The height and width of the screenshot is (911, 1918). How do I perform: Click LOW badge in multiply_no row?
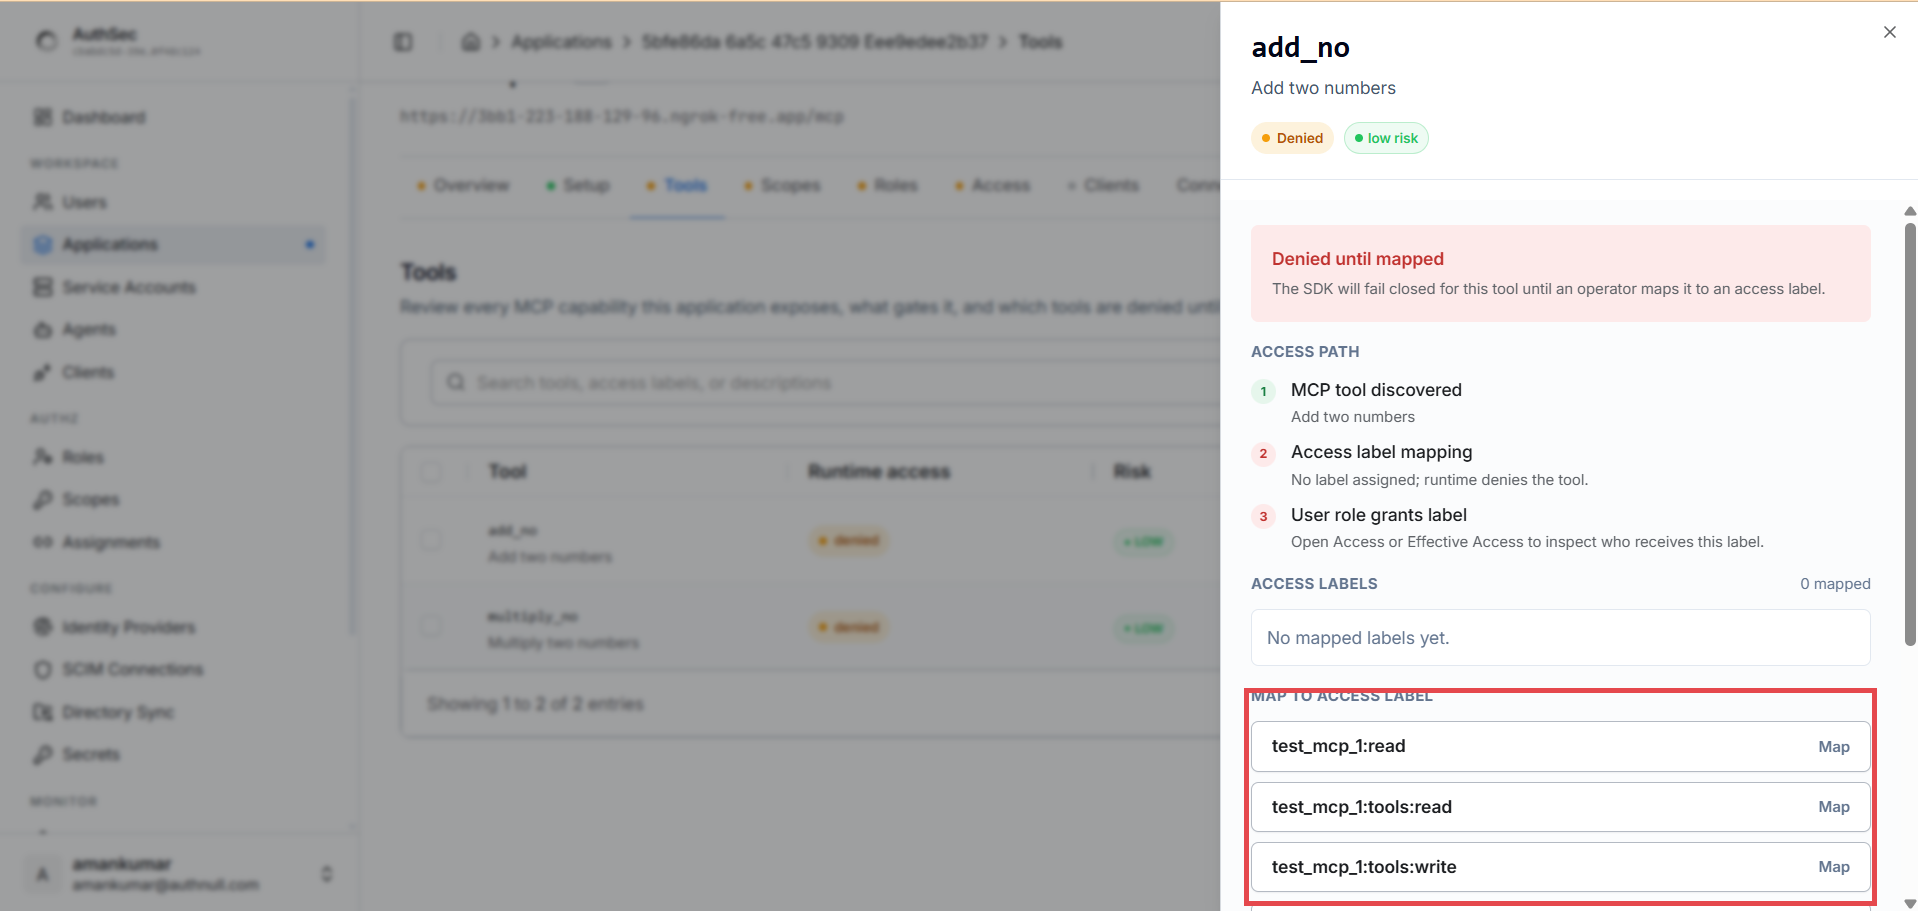(x=1143, y=628)
